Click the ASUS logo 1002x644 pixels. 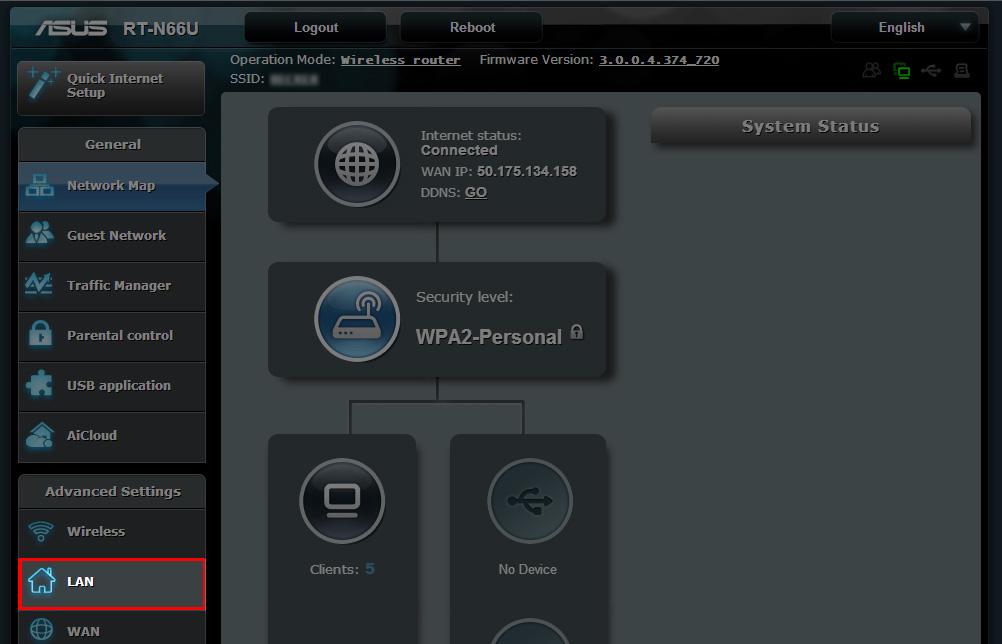(x=71, y=28)
